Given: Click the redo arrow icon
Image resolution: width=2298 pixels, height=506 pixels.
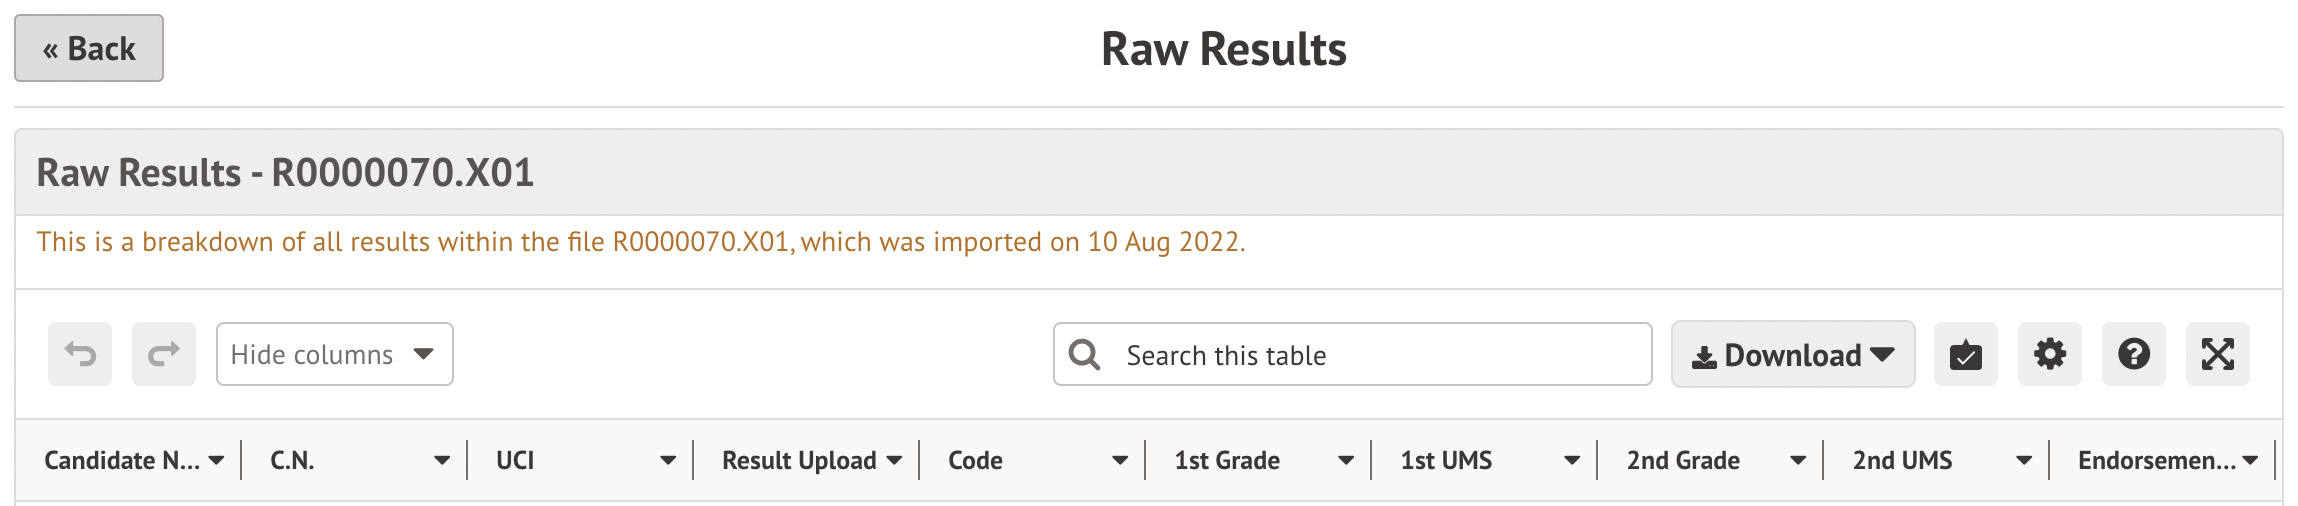Looking at the screenshot, I should tap(164, 354).
